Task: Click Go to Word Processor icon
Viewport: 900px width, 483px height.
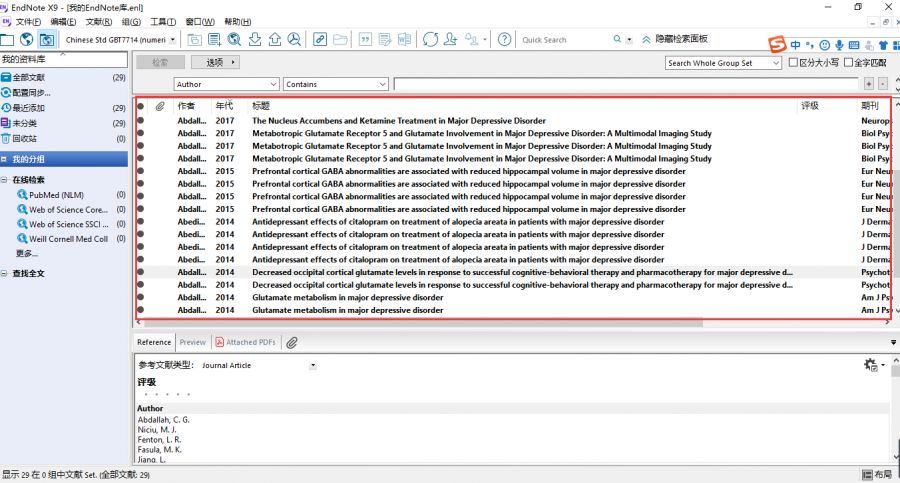Action: (405, 40)
